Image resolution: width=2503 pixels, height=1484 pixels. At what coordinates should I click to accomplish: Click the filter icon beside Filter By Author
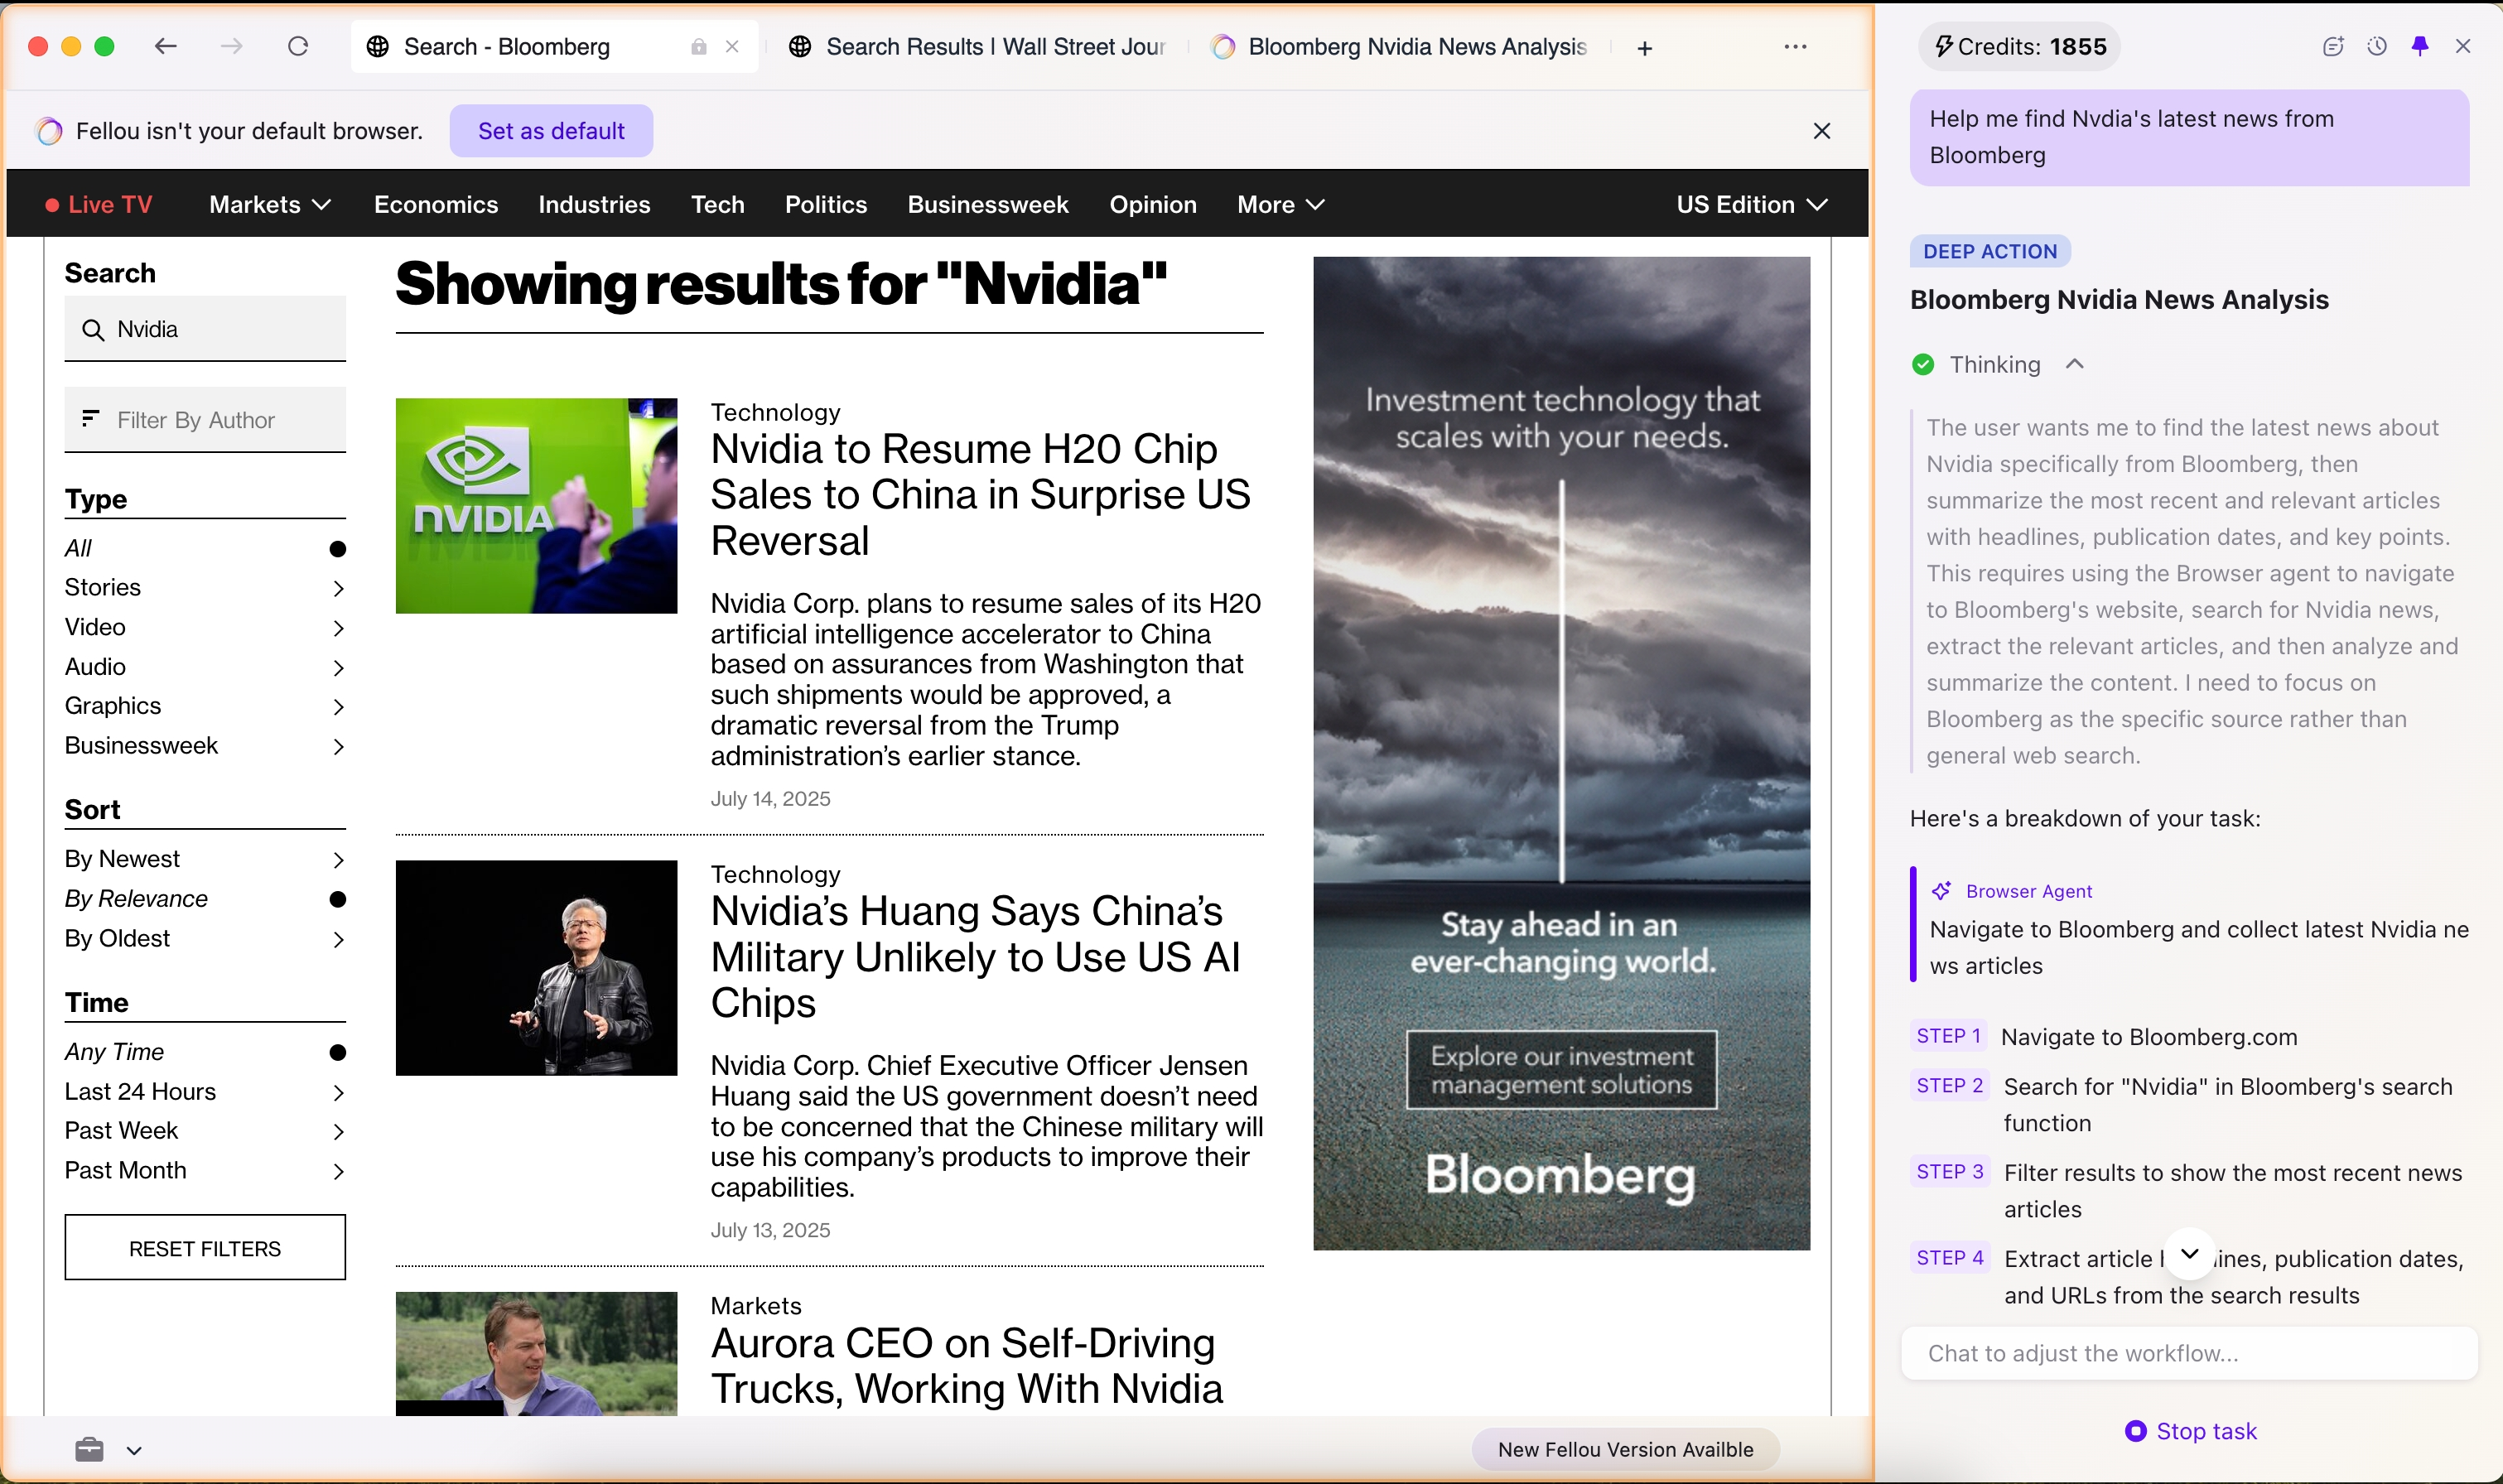point(90,418)
